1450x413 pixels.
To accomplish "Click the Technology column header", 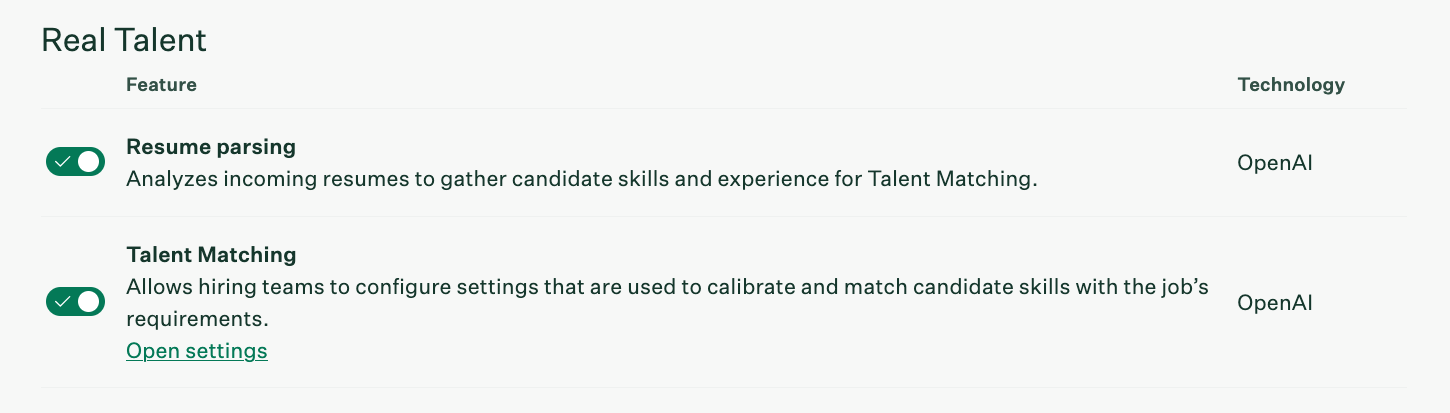I will [1291, 85].
